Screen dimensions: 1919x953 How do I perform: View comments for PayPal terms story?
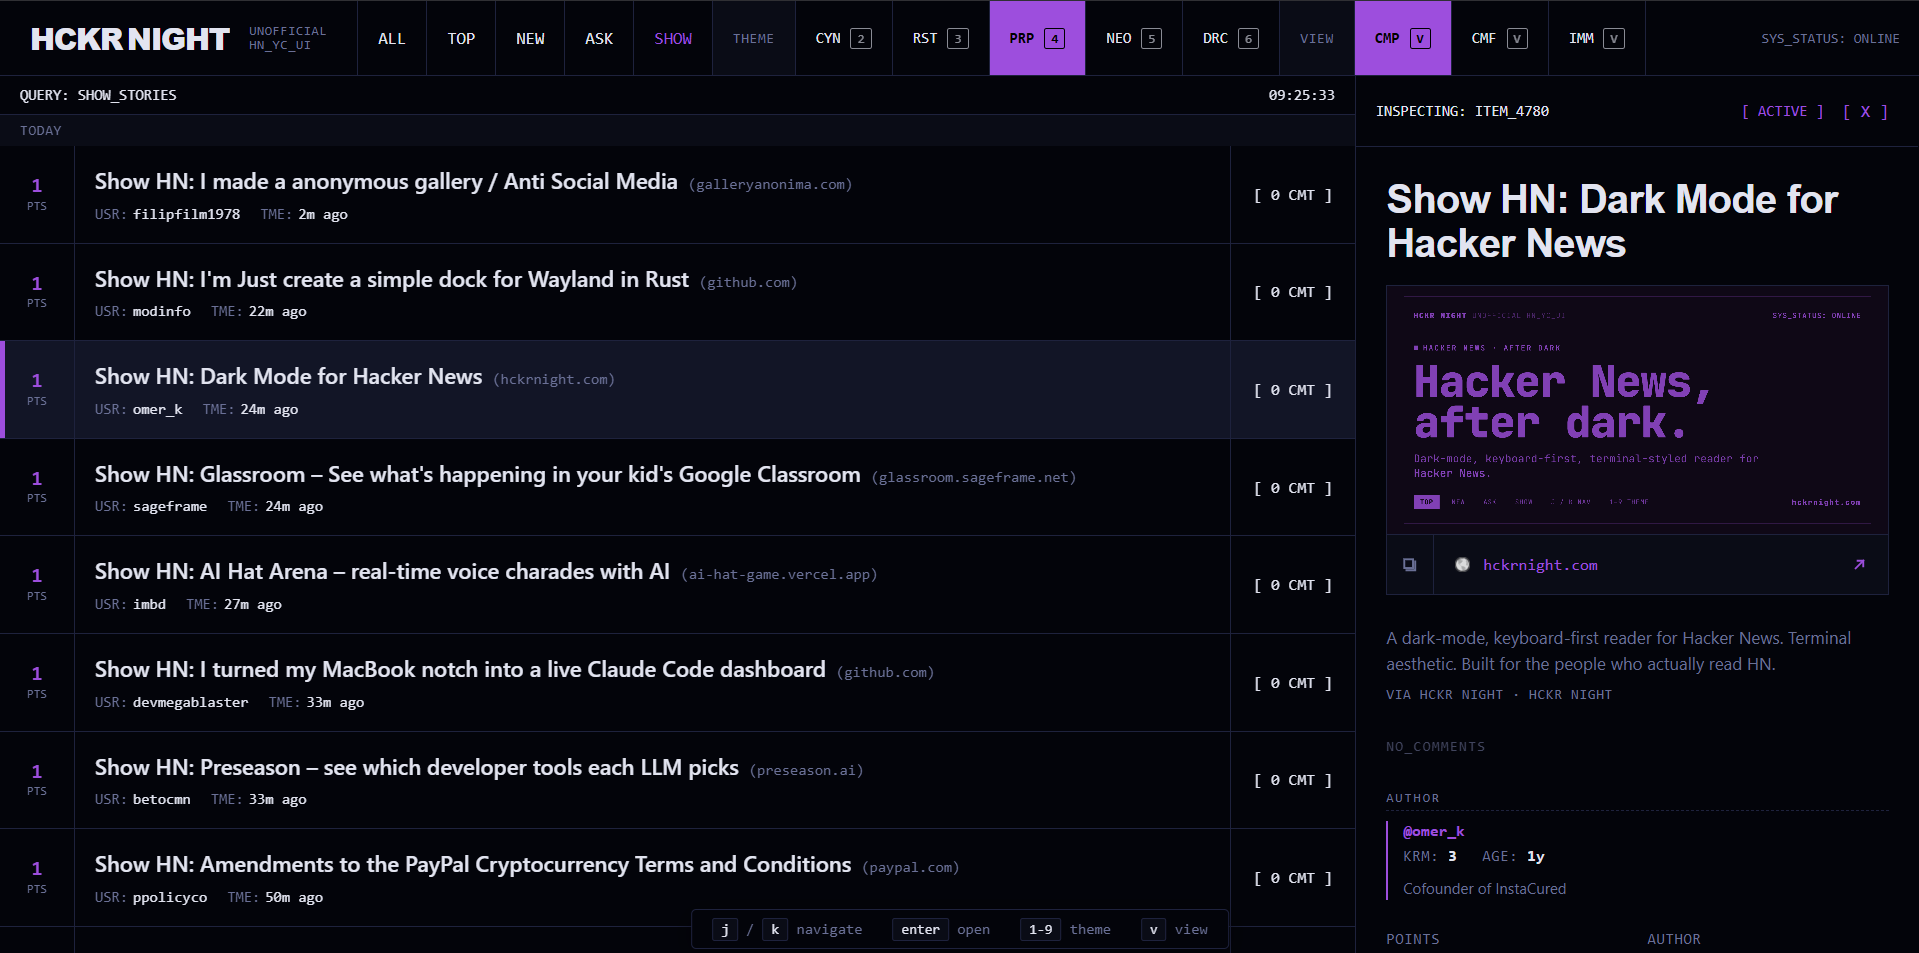pyautogui.click(x=1293, y=878)
